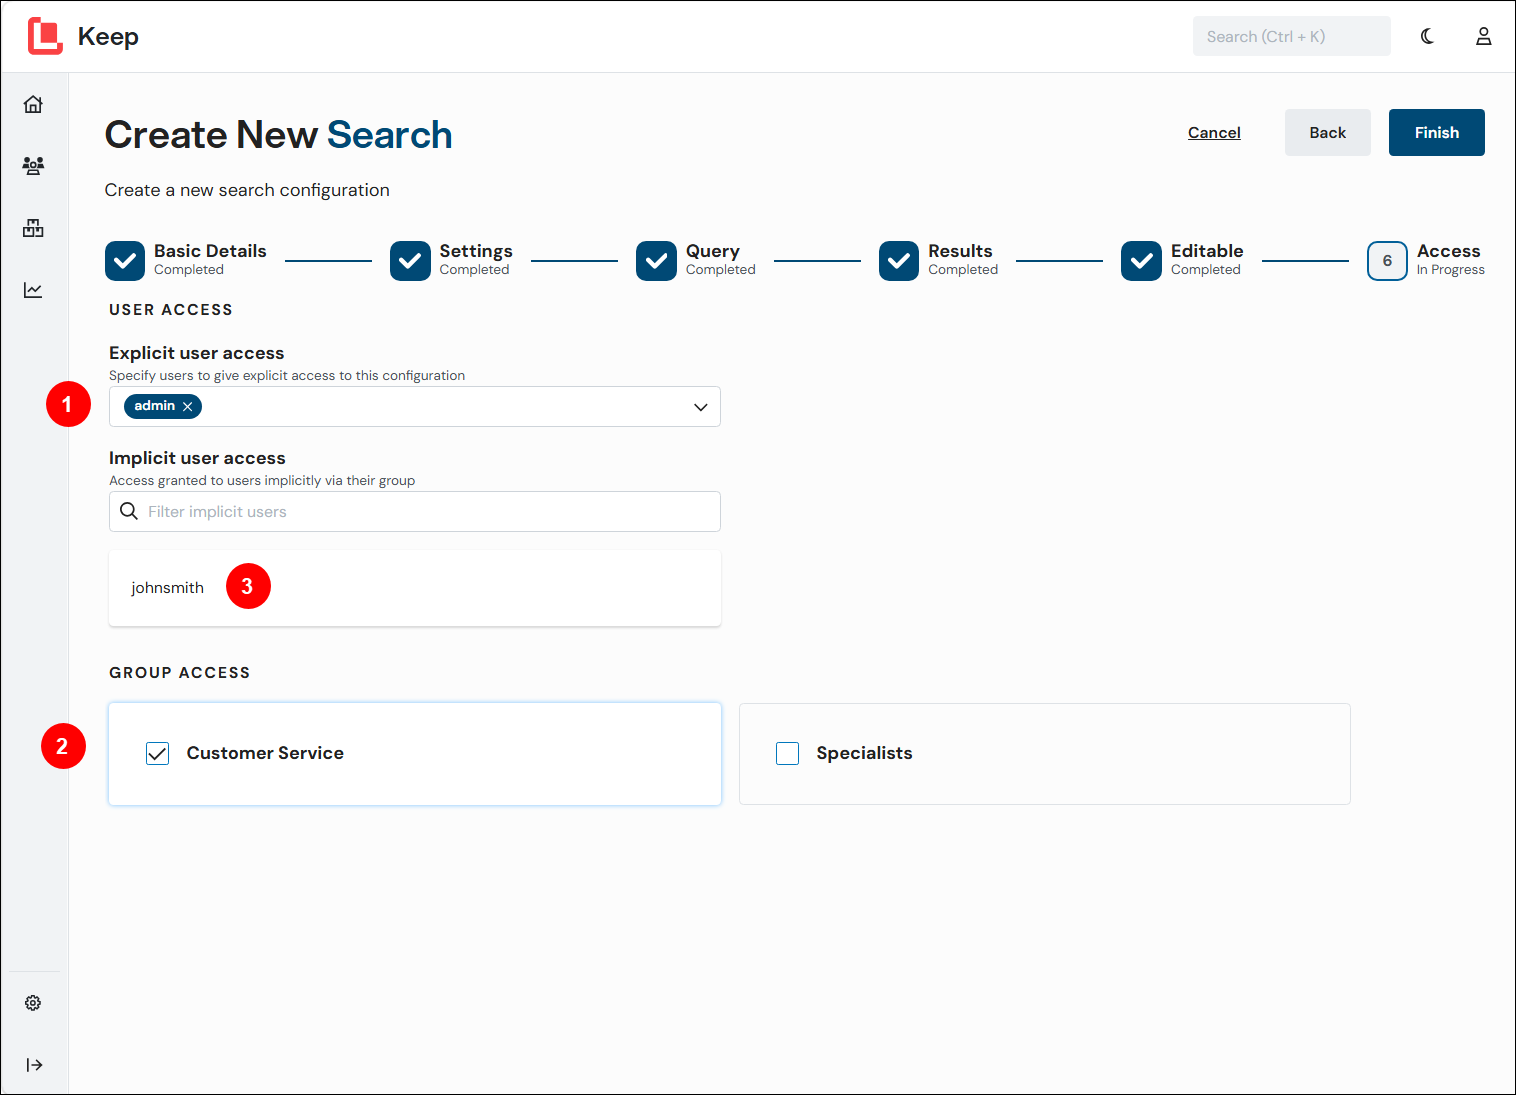1516x1095 pixels.
Task: Open the Home sidebar icon
Action: pos(33,104)
